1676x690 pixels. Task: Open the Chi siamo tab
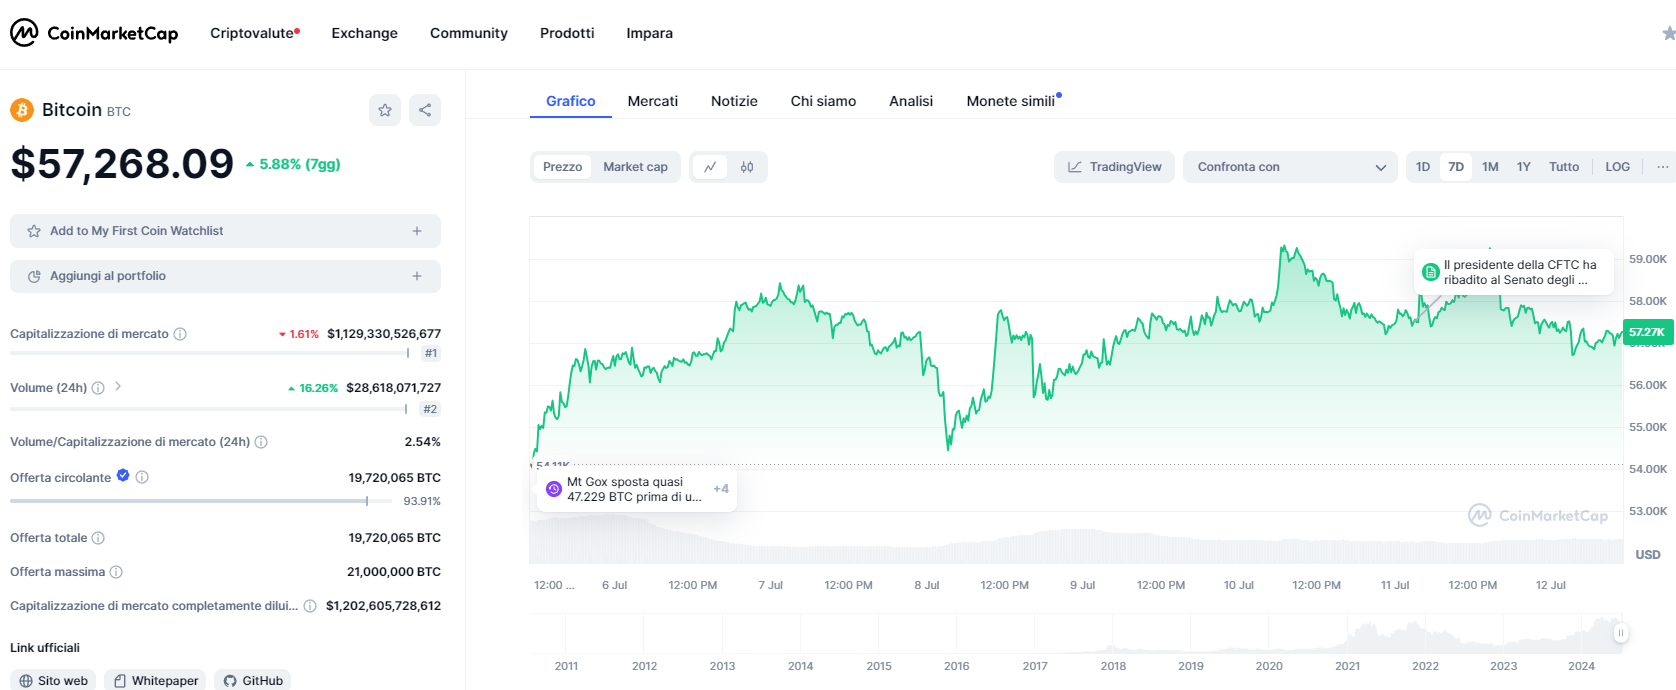pos(824,101)
